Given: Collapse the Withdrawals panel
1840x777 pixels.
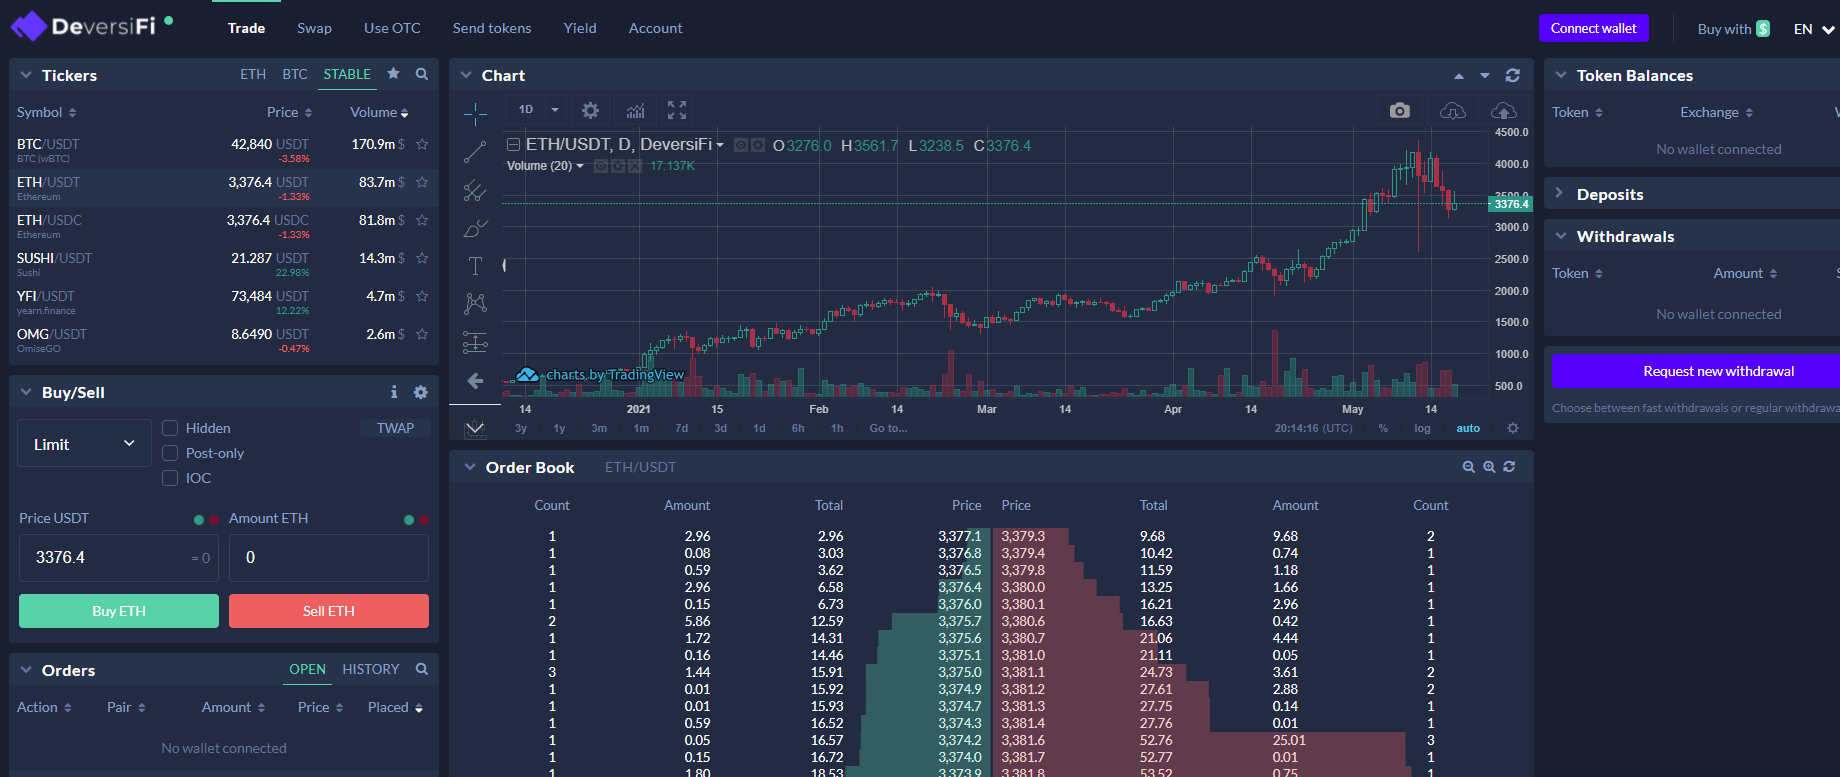Looking at the screenshot, I should click(x=1561, y=236).
